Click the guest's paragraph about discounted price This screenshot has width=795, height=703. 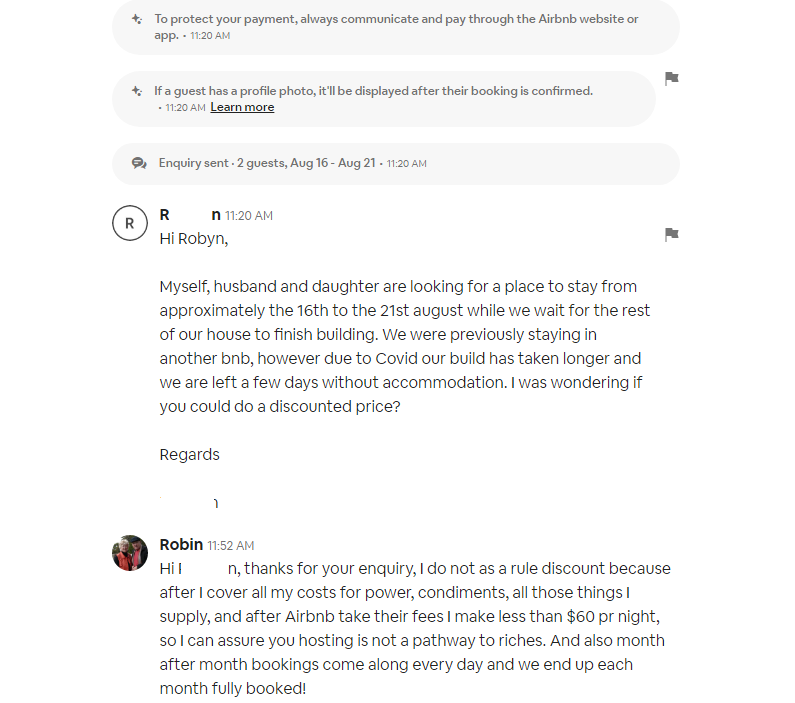(400, 346)
